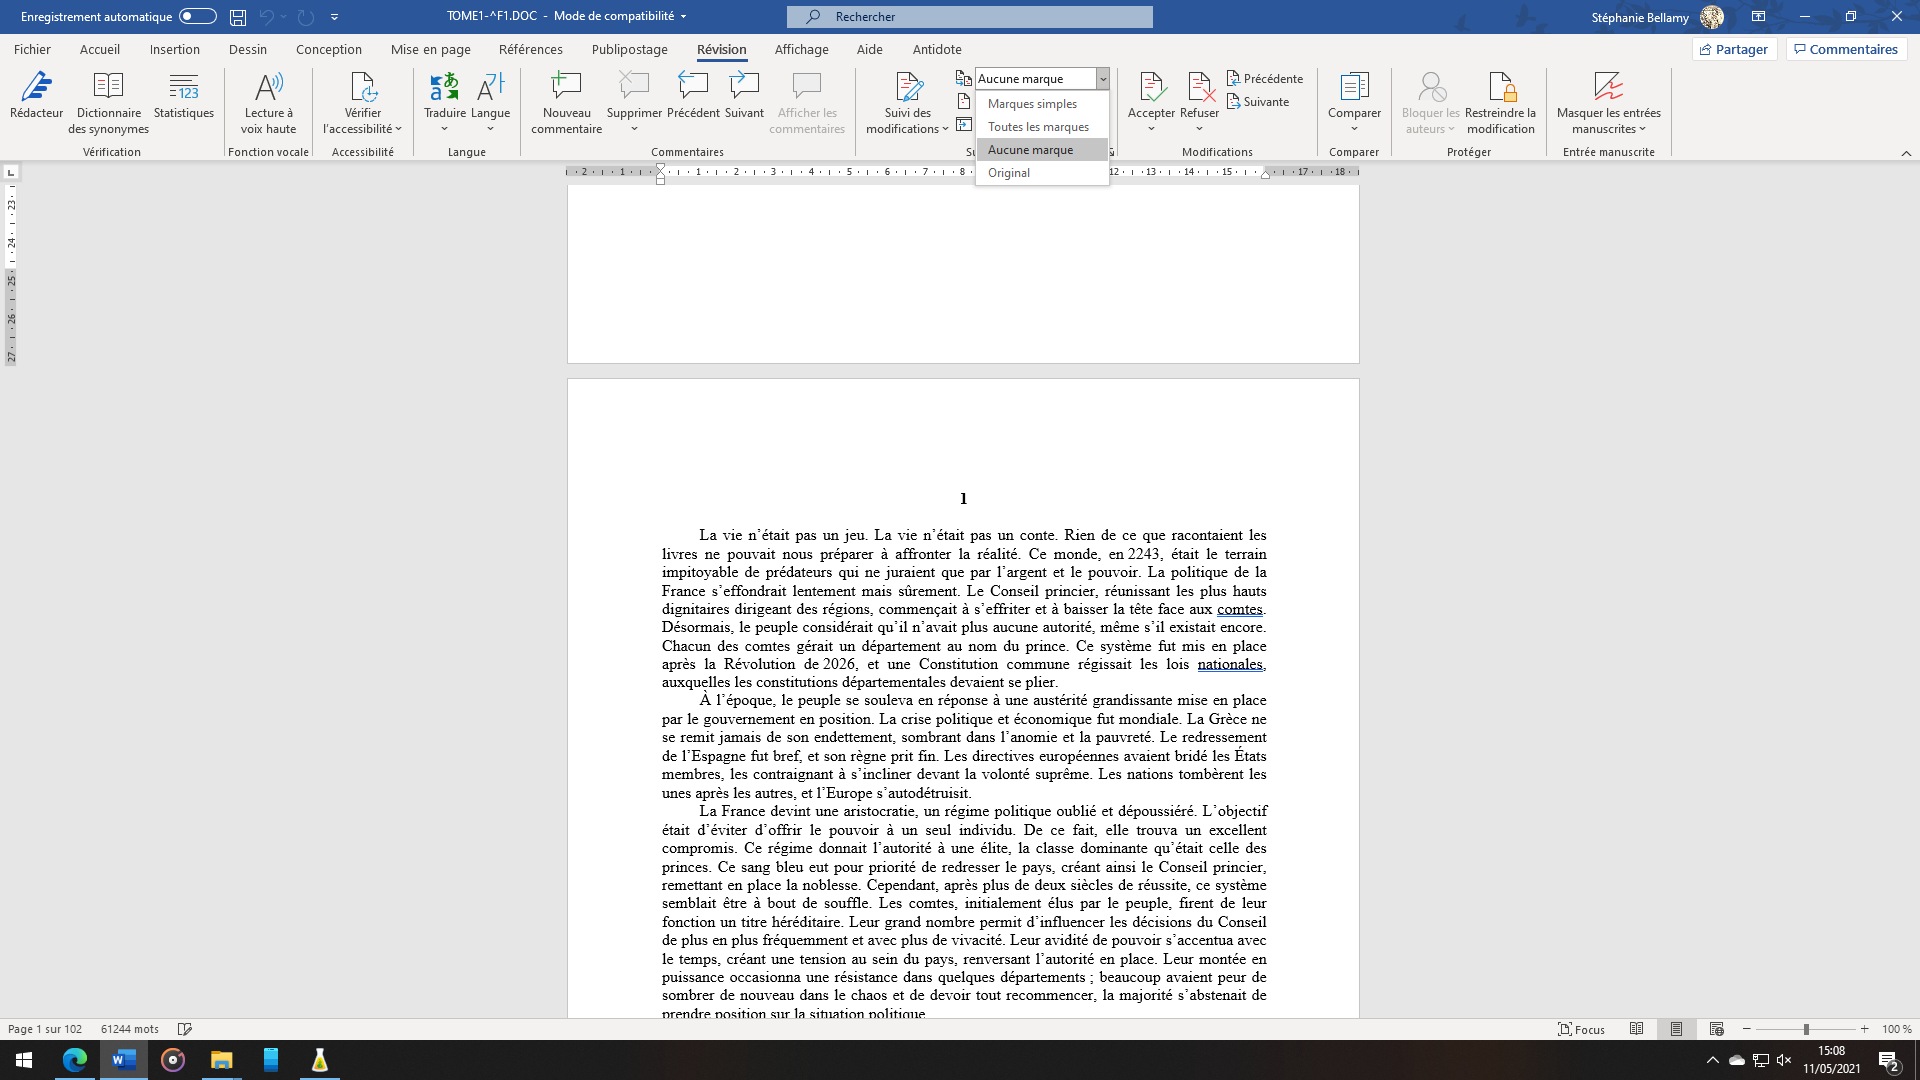
Task: Switch to Focus mode in status bar
Action: pos(1581,1029)
